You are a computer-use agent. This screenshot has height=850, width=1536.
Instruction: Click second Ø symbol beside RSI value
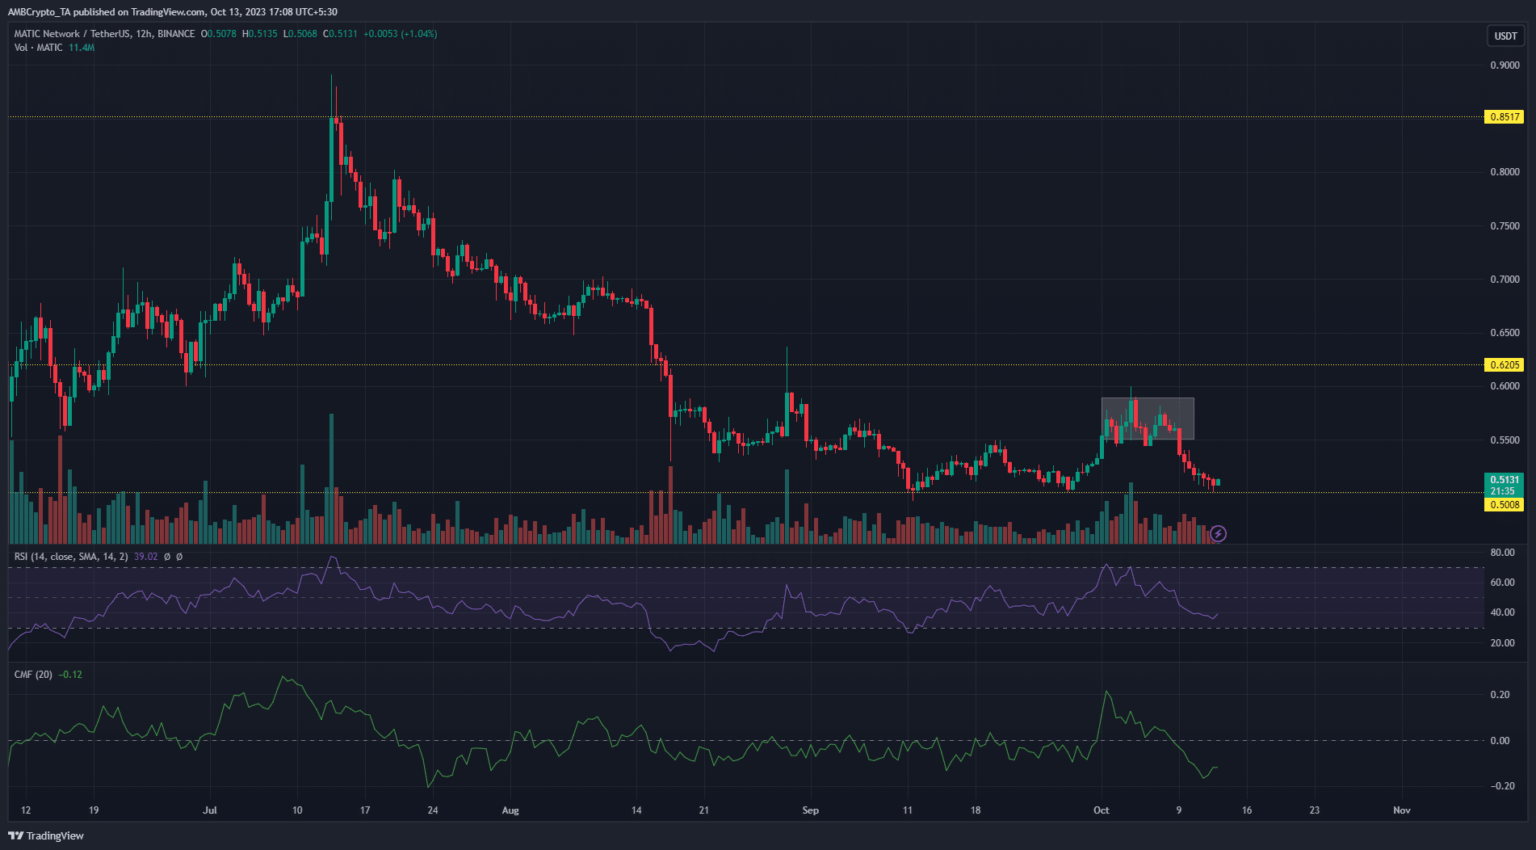click(179, 557)
